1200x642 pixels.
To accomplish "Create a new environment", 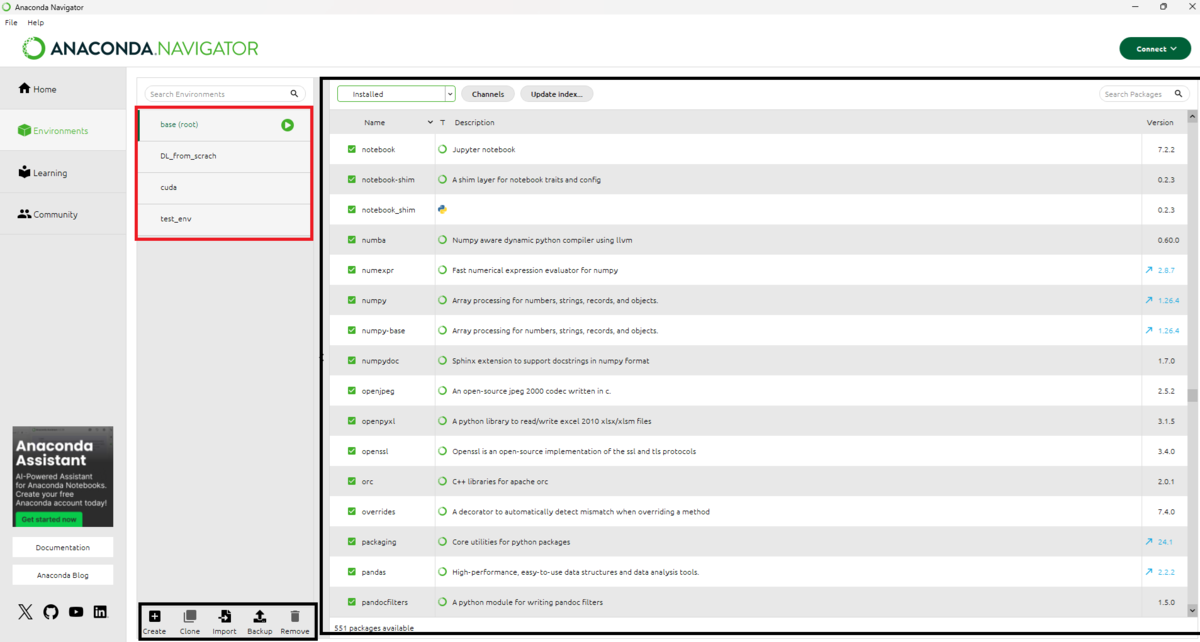I will 154,622.
